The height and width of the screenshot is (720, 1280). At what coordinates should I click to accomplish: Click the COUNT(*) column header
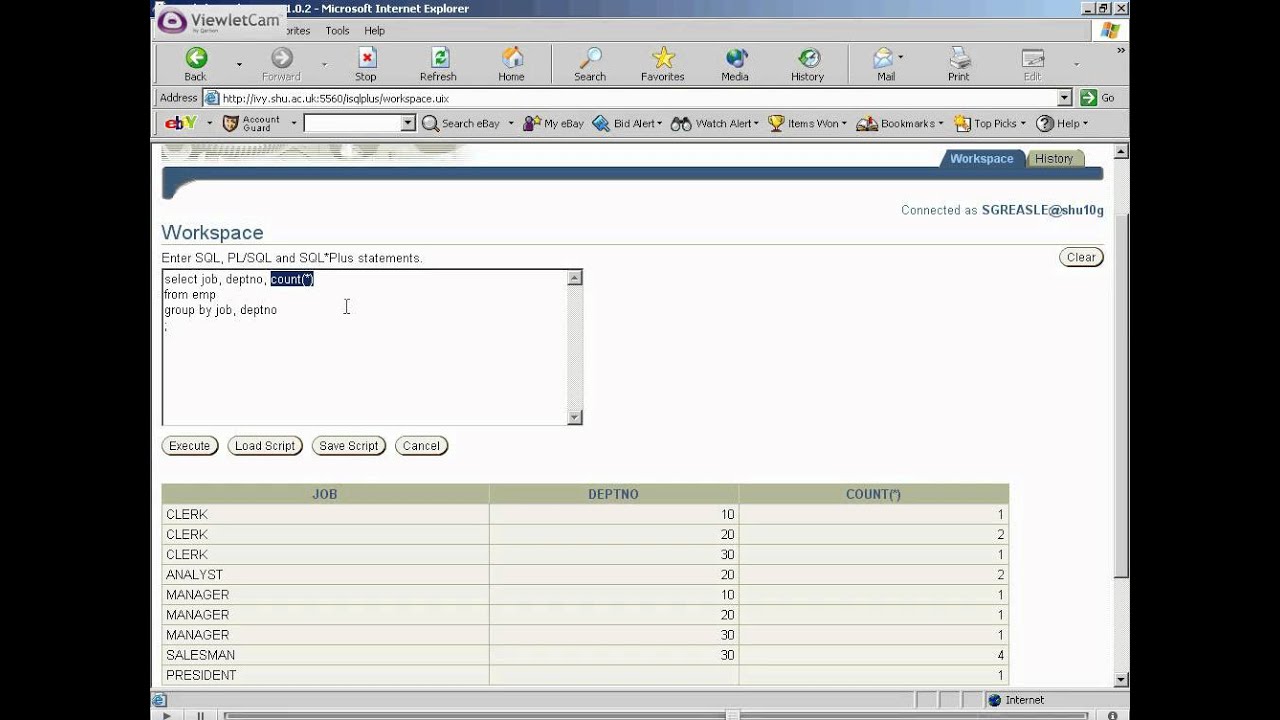[874, 494]
